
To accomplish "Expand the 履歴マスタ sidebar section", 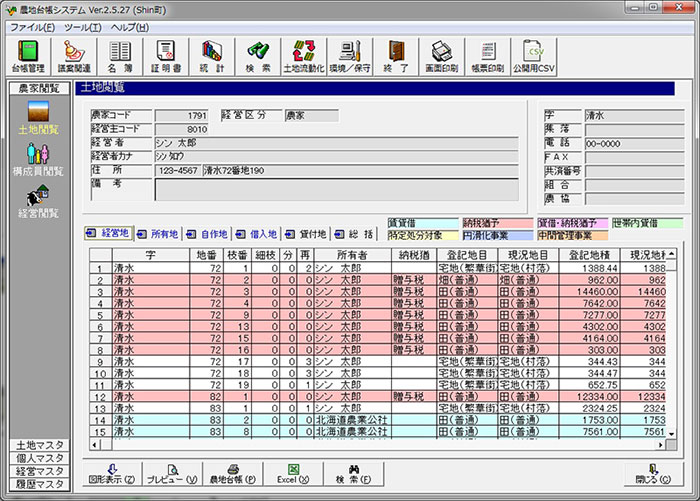I will 39,484.
